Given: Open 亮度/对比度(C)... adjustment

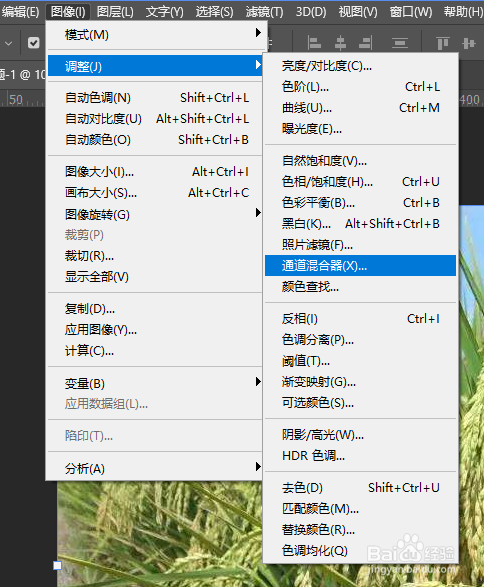Looking at the screenshot, I should click(x=360, y=66).
